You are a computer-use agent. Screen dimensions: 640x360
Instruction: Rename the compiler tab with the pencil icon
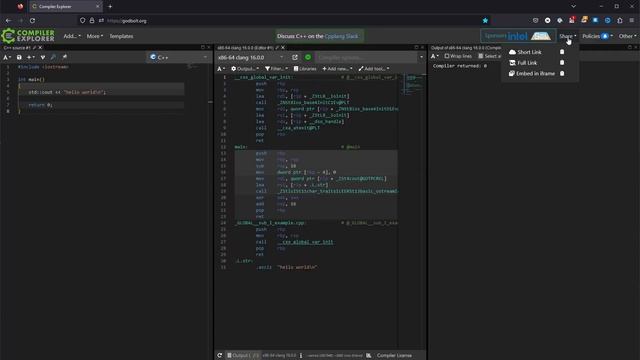coord(277,48)
